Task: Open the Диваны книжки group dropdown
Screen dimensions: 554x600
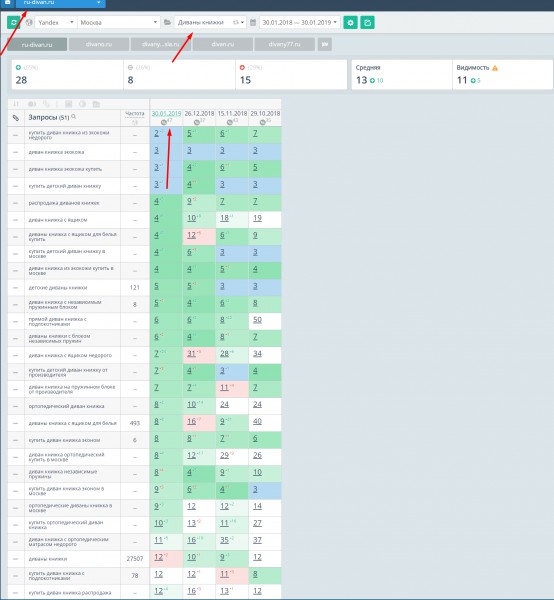Action: 210,23
